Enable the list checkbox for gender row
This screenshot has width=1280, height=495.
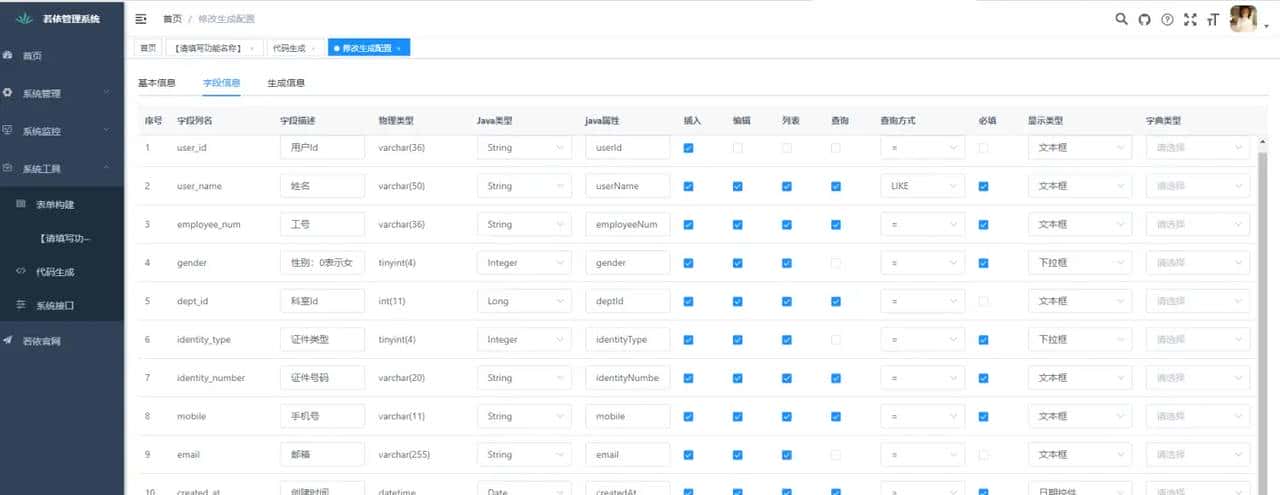pyautogui.click(x=787, y=263)
